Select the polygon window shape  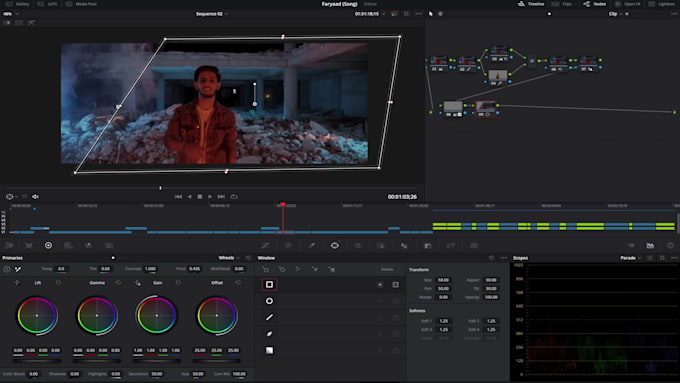tap(269, 317)
